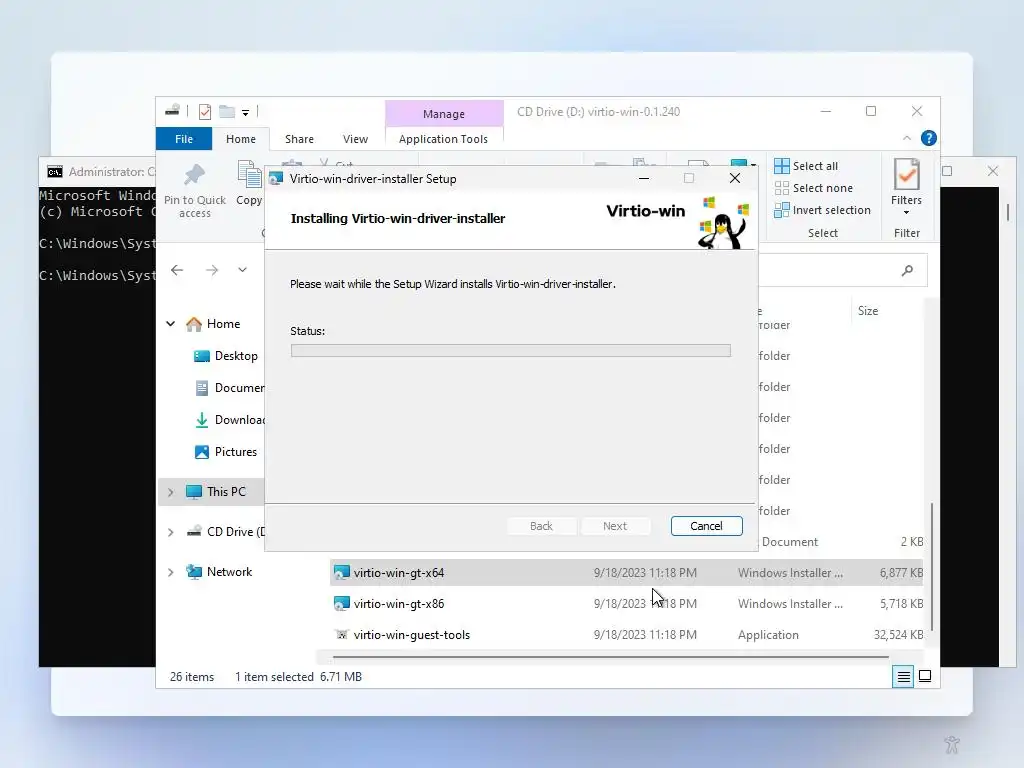
Task: Open recent locations dropdown chevron
Action: [x=242, y=270]
